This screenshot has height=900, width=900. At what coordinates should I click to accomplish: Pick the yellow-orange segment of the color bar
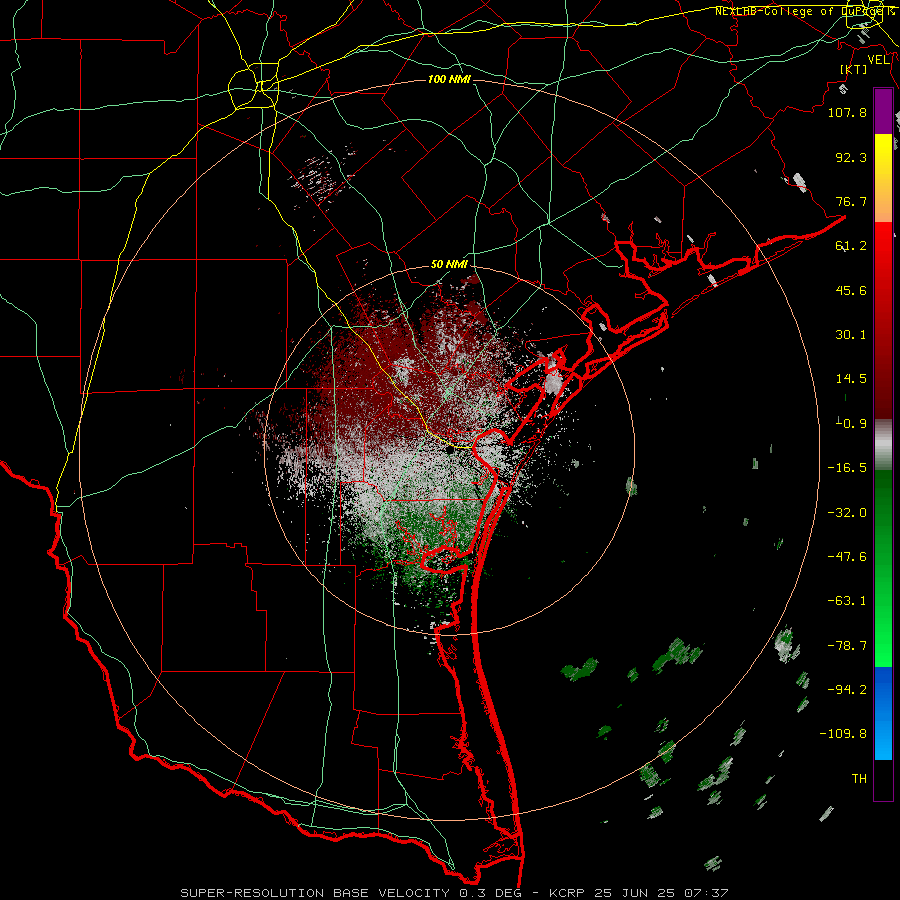coord(883,178)
